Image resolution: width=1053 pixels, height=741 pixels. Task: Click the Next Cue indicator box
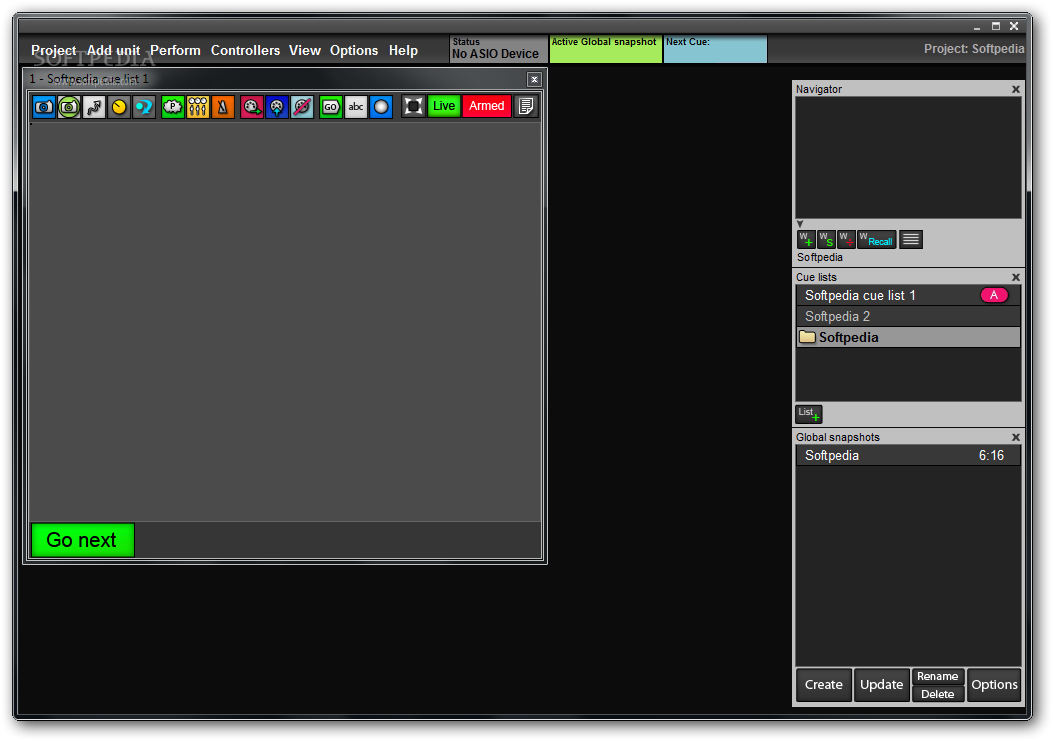[x=715, y=49]
